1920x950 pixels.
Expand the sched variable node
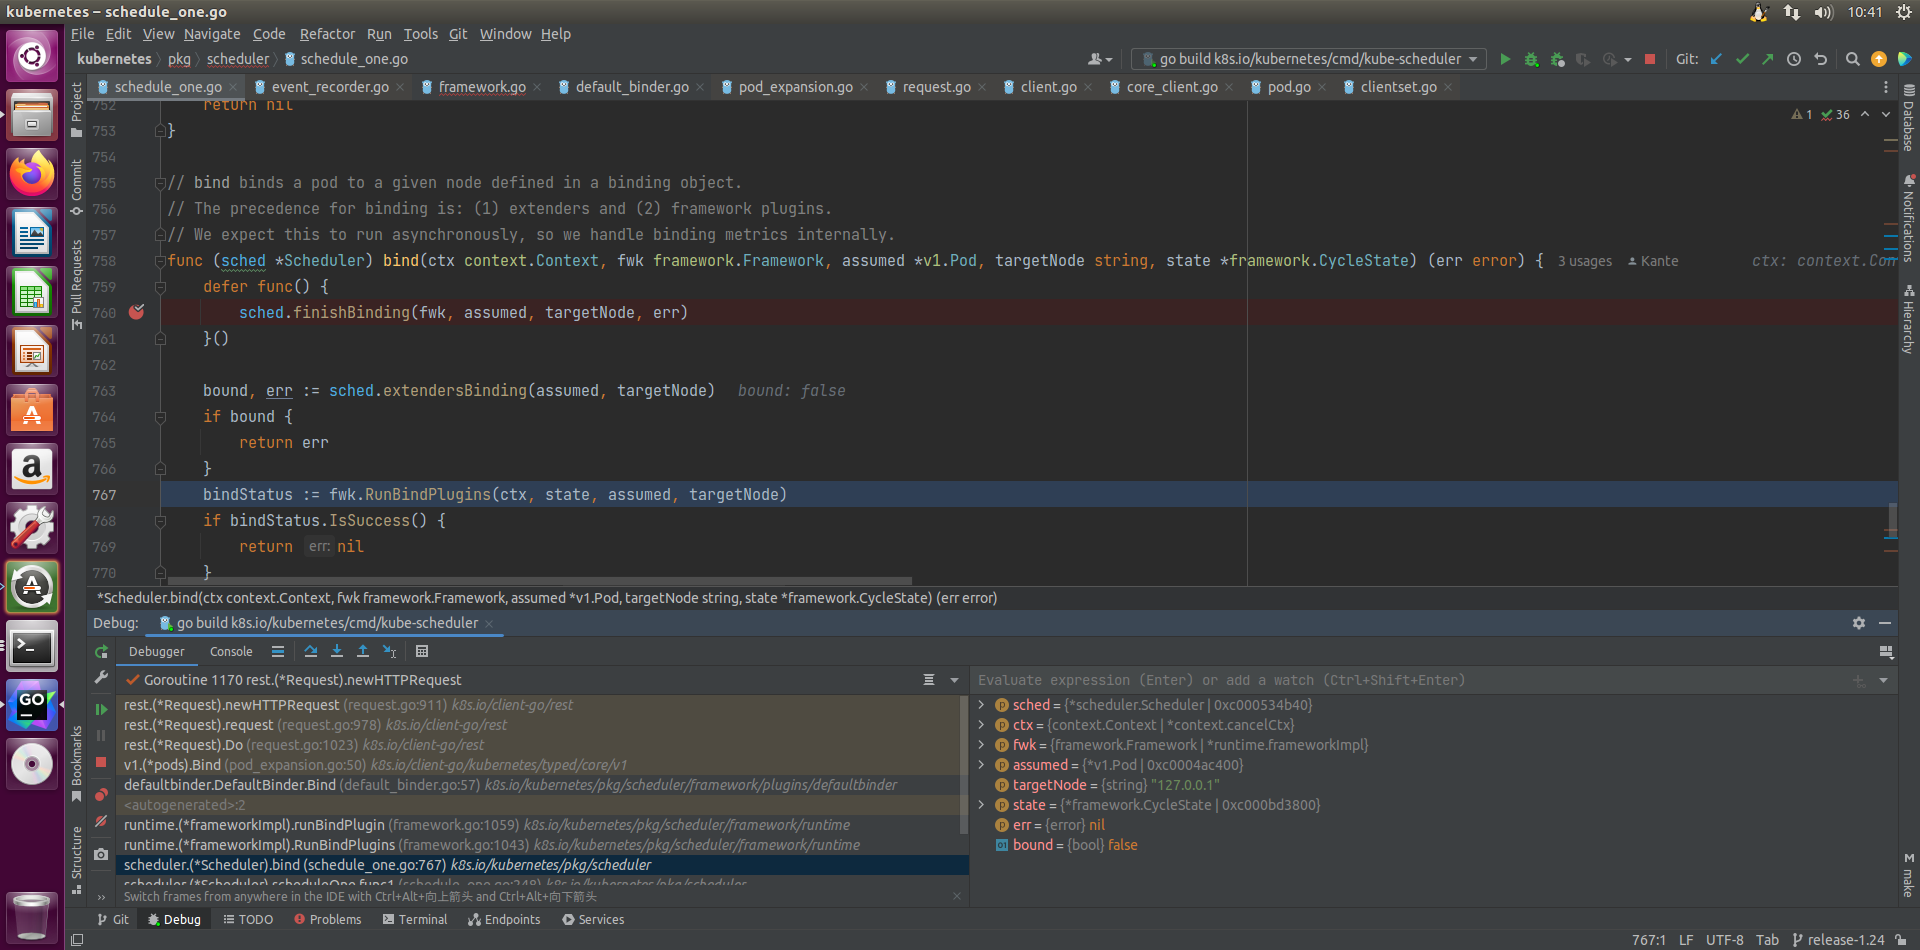tap(982, 705)
